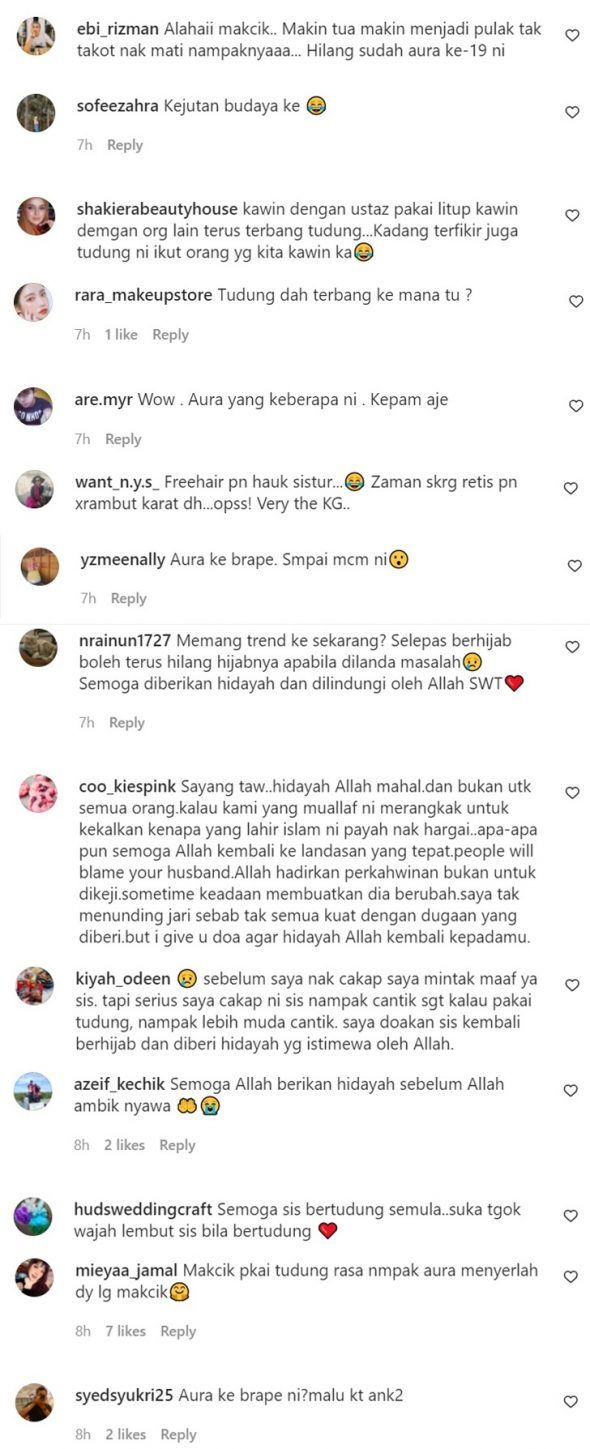The width and height of the screenshot is (590, 1449).
Task: Tap heart icon next to sofeezahra's comment
Action: tap(572, 112)
